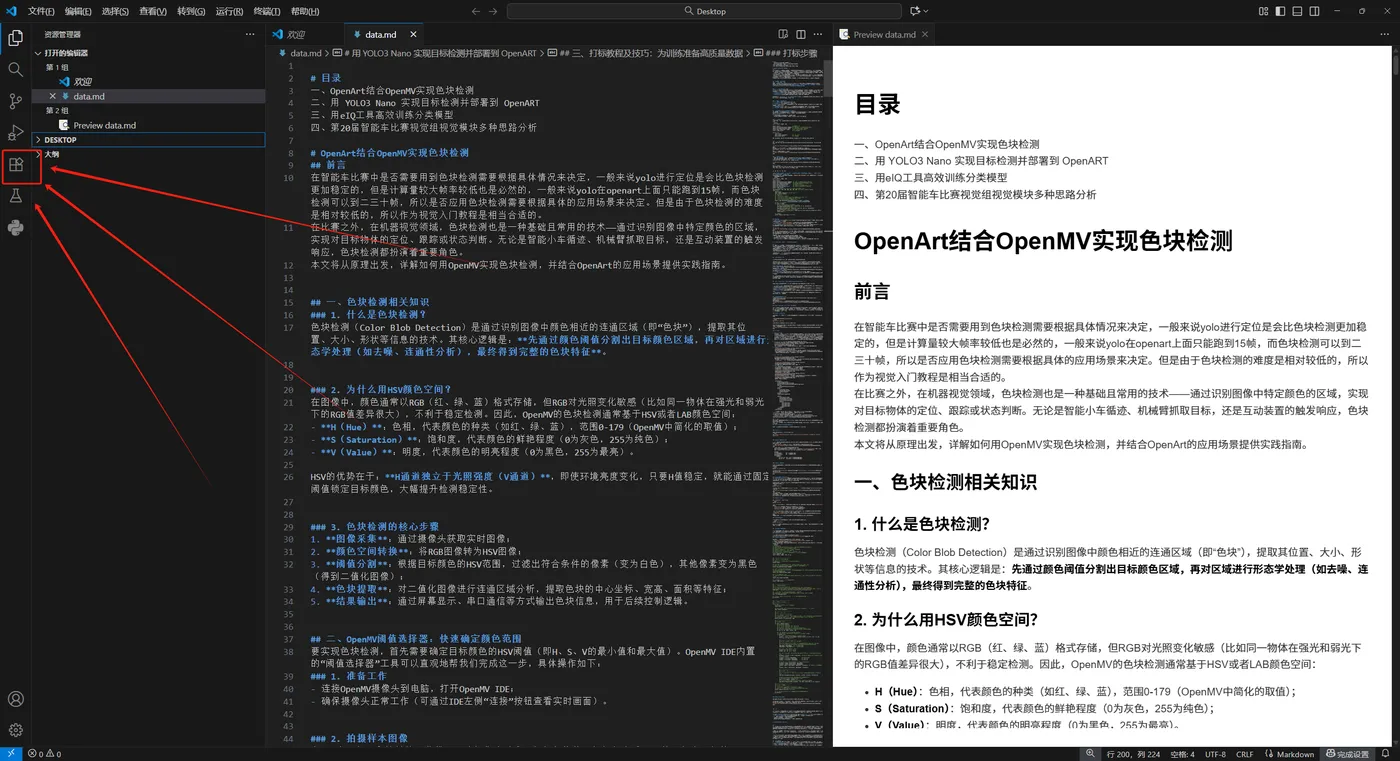This screenshot has height=761, width=1400.
Task: Open the Copilot dropdown arrow in title bar
Action: [926, 11]
